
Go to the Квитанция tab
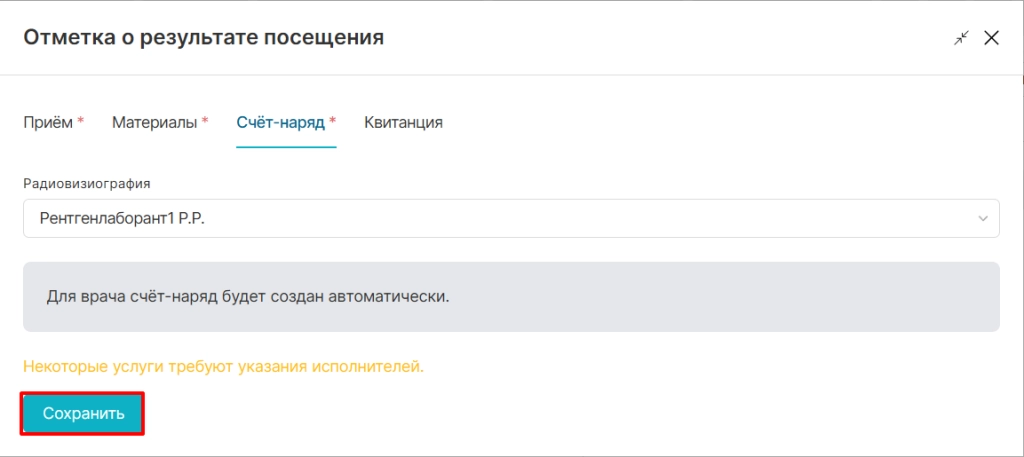pyautogui.click(x=404, y=123)
